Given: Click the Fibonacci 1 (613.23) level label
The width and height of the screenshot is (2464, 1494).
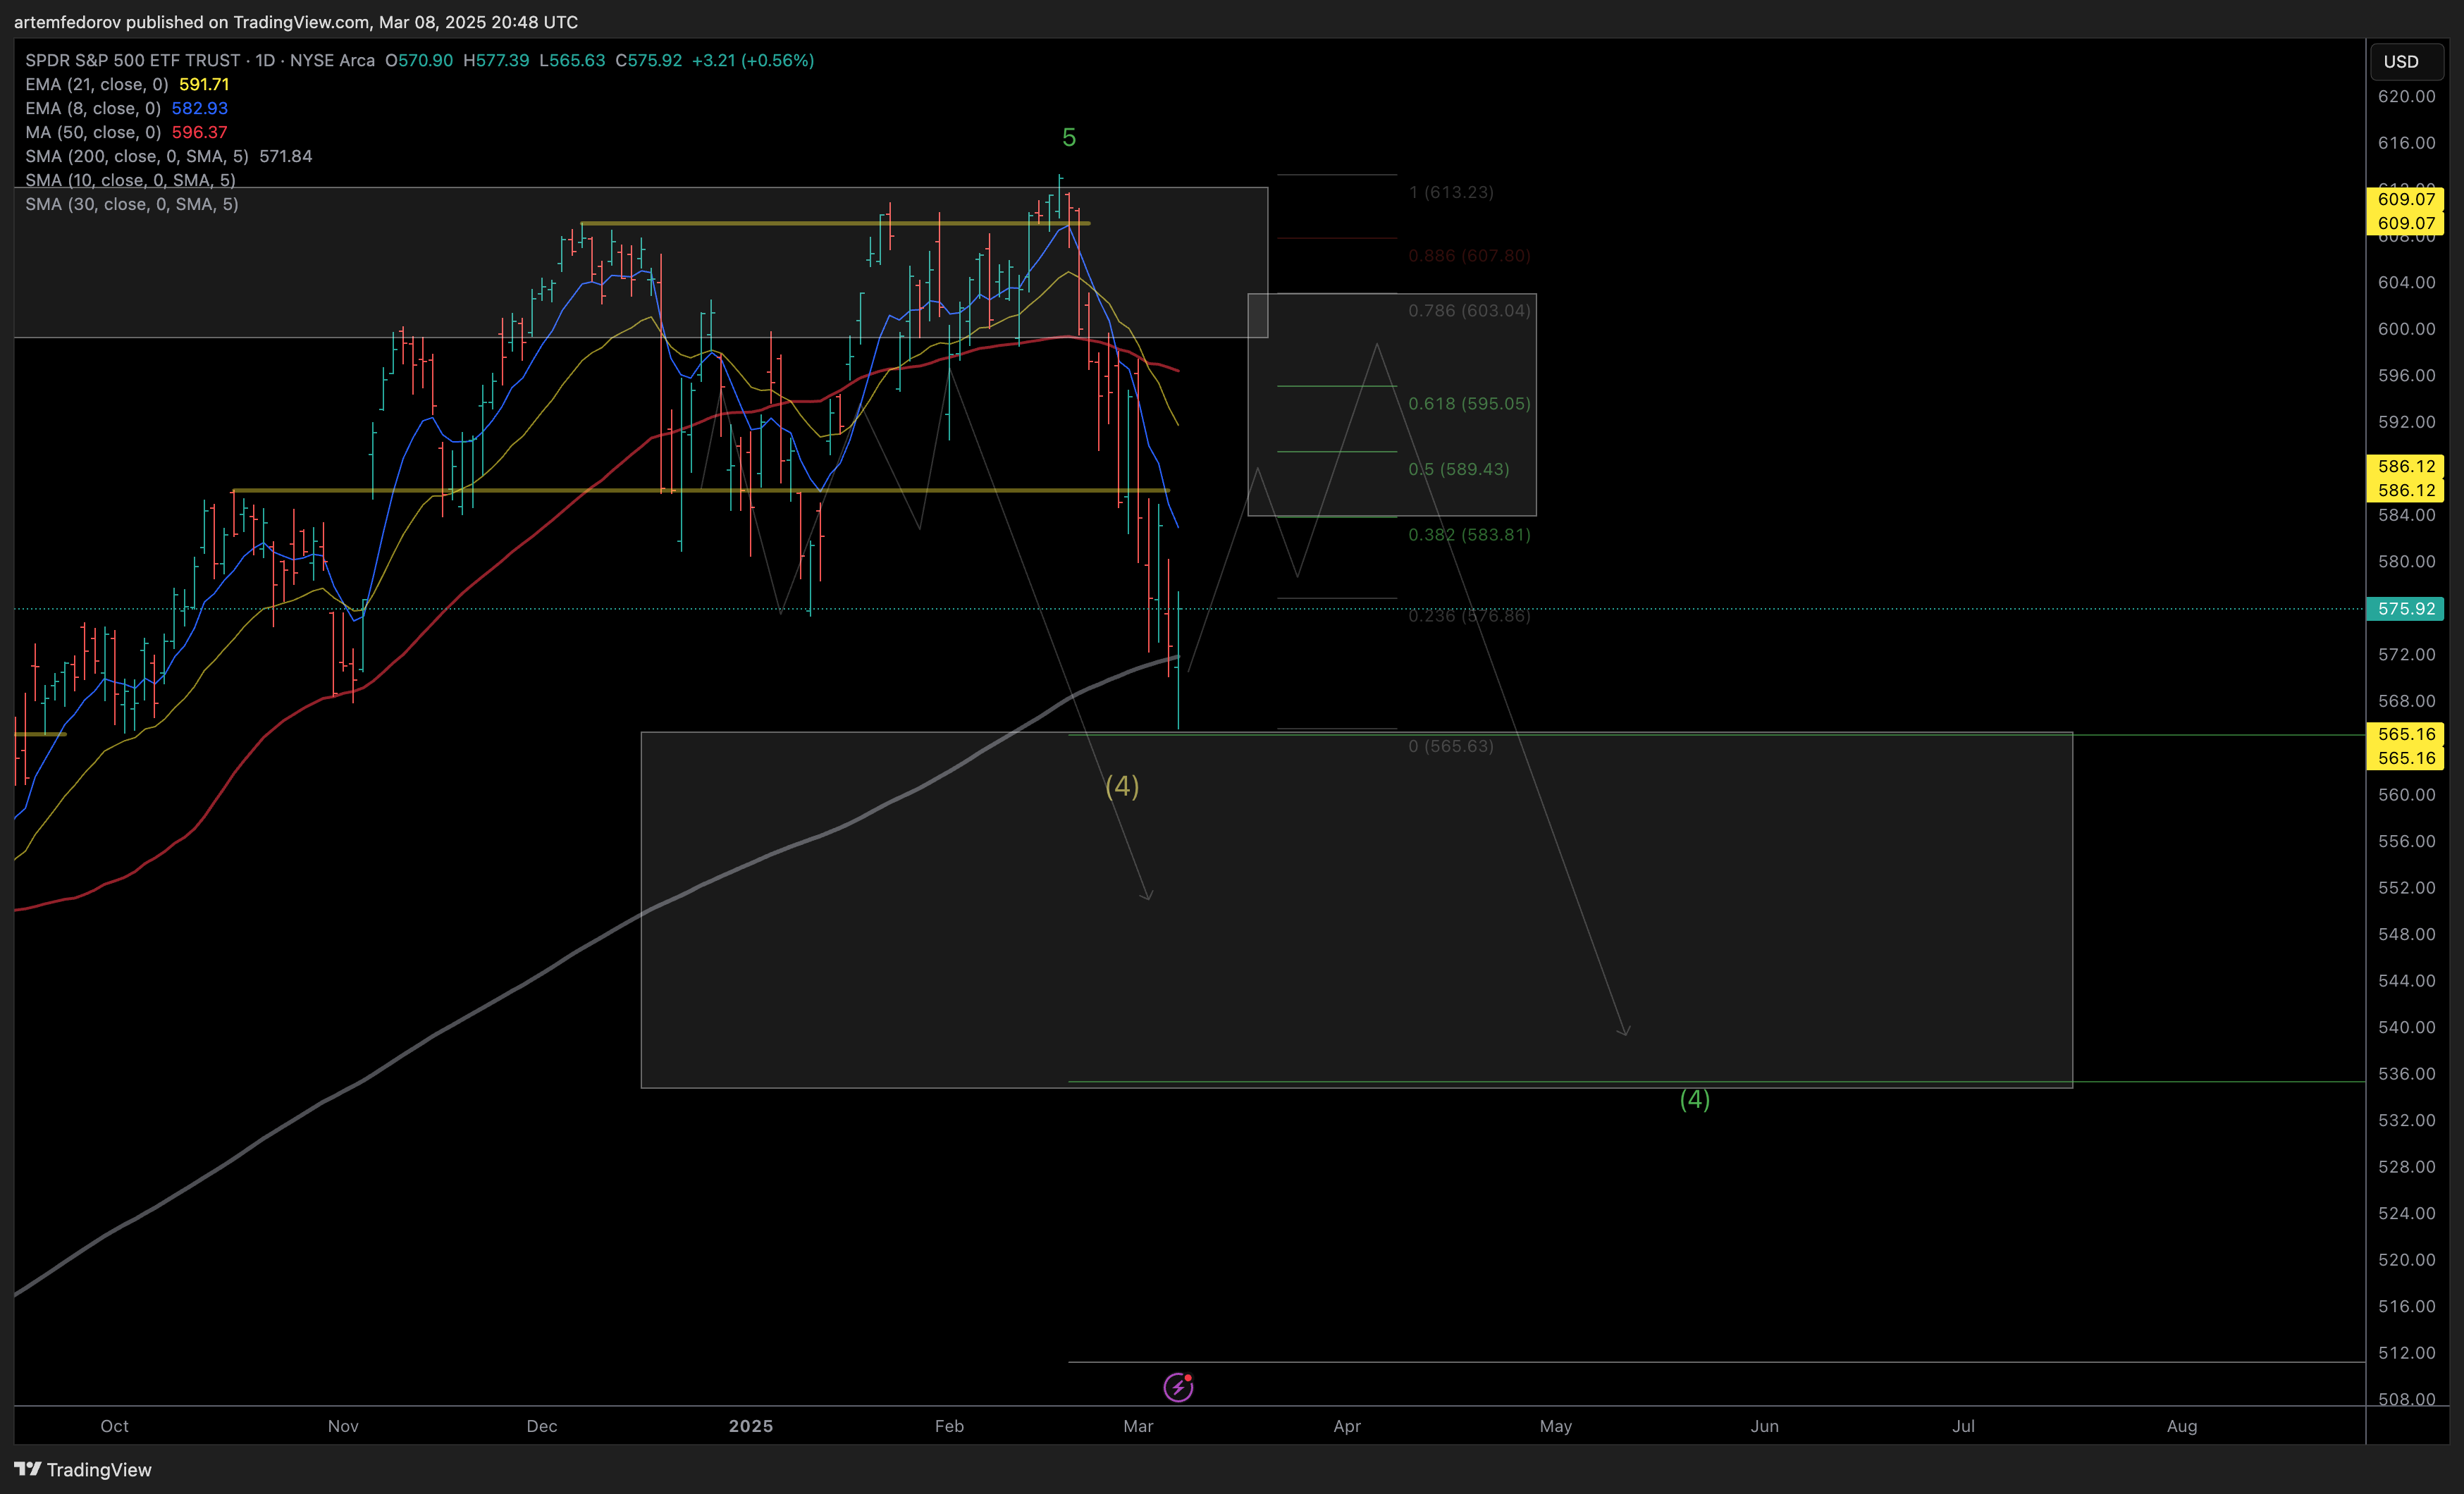Looking at the screenshot, I should [1451, 192].
